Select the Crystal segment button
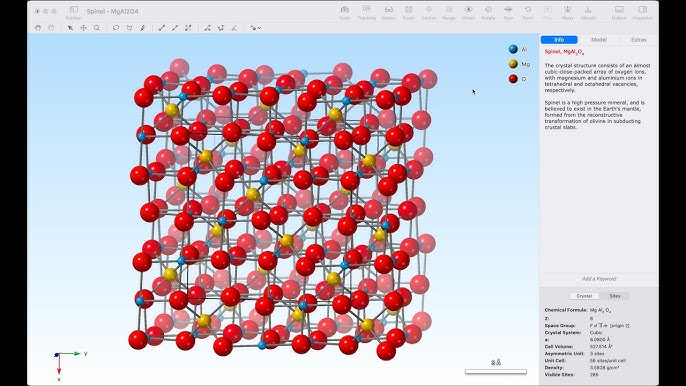The height and width of the screenshot is (386, 686). 584,296
